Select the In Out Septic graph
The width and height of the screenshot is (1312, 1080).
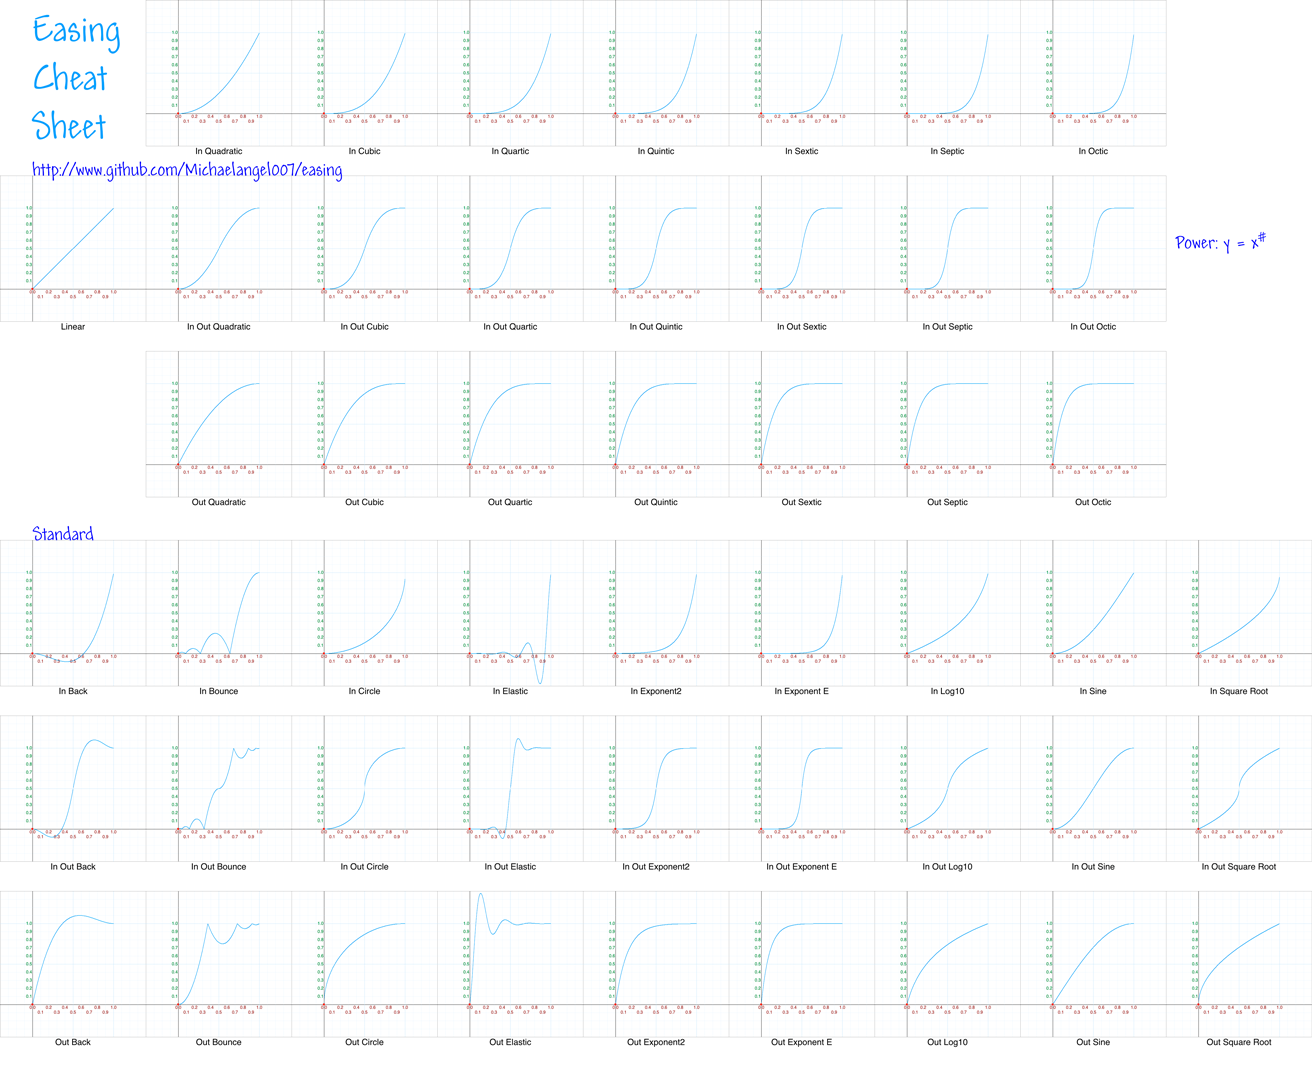[948, 249]
